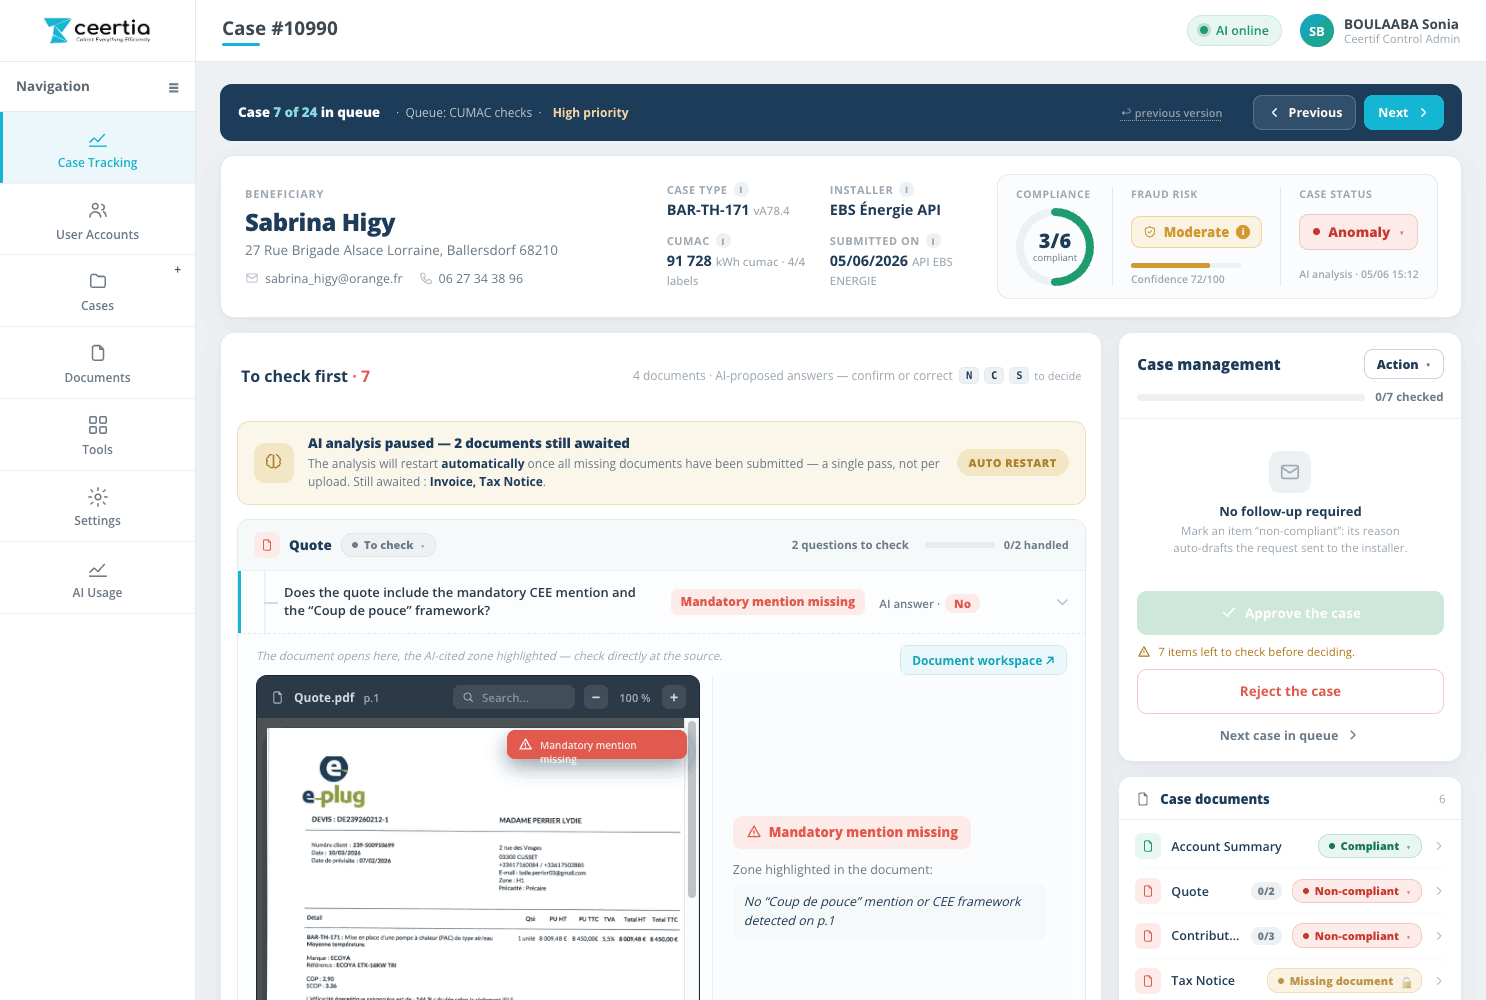
Task: Click the warning icon by items left
Action: click(1144, 652)
